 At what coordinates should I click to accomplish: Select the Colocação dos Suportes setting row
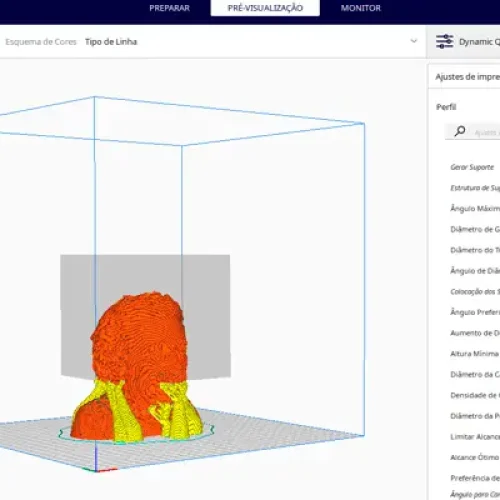pos(475,292)
